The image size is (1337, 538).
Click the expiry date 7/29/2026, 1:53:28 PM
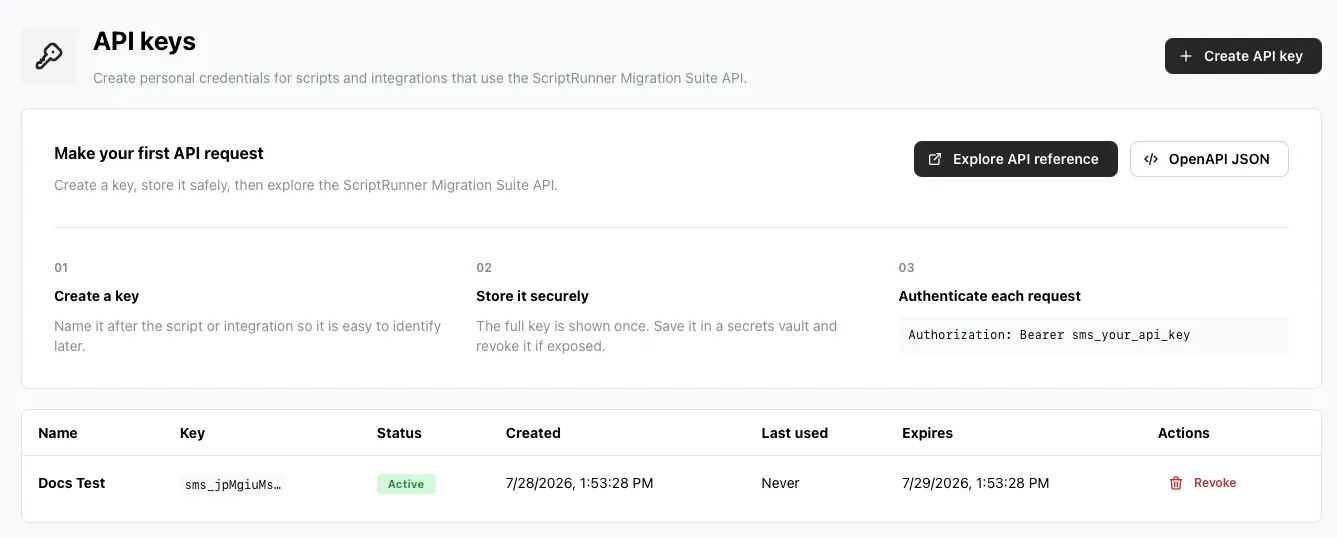tap(975, 483)
